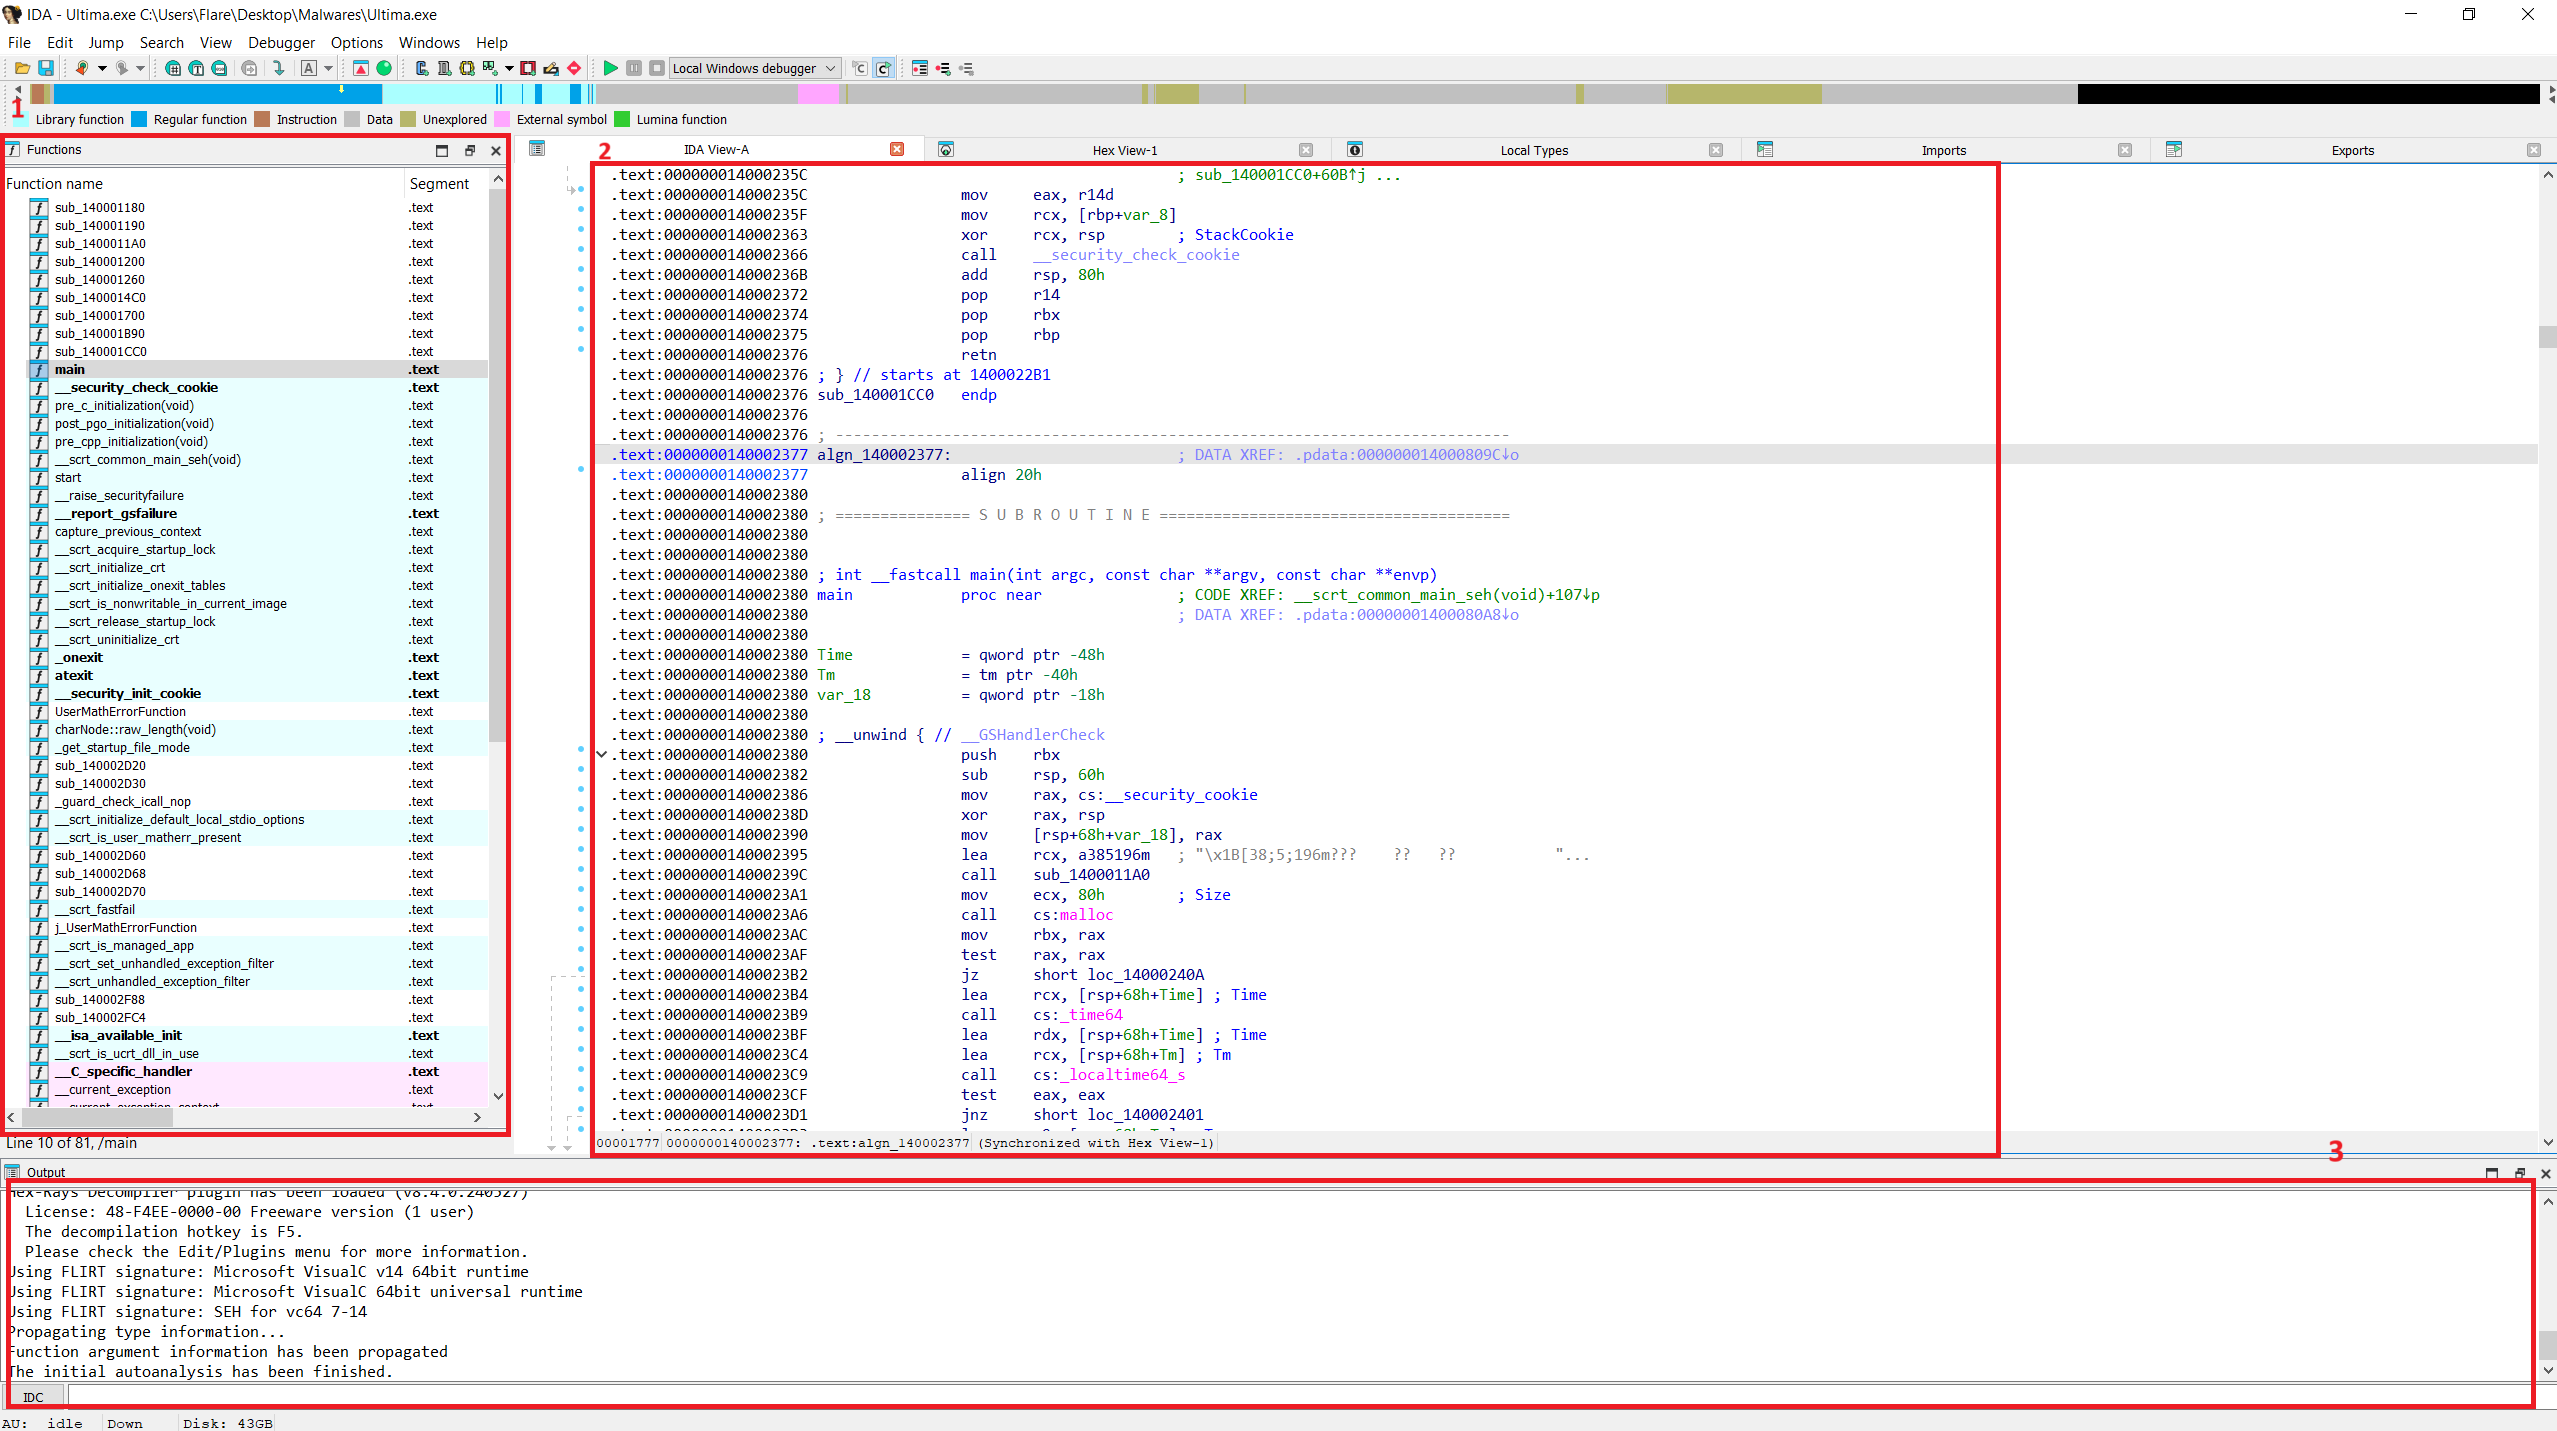Click the jump-down arrow toolbar icon

278,68
